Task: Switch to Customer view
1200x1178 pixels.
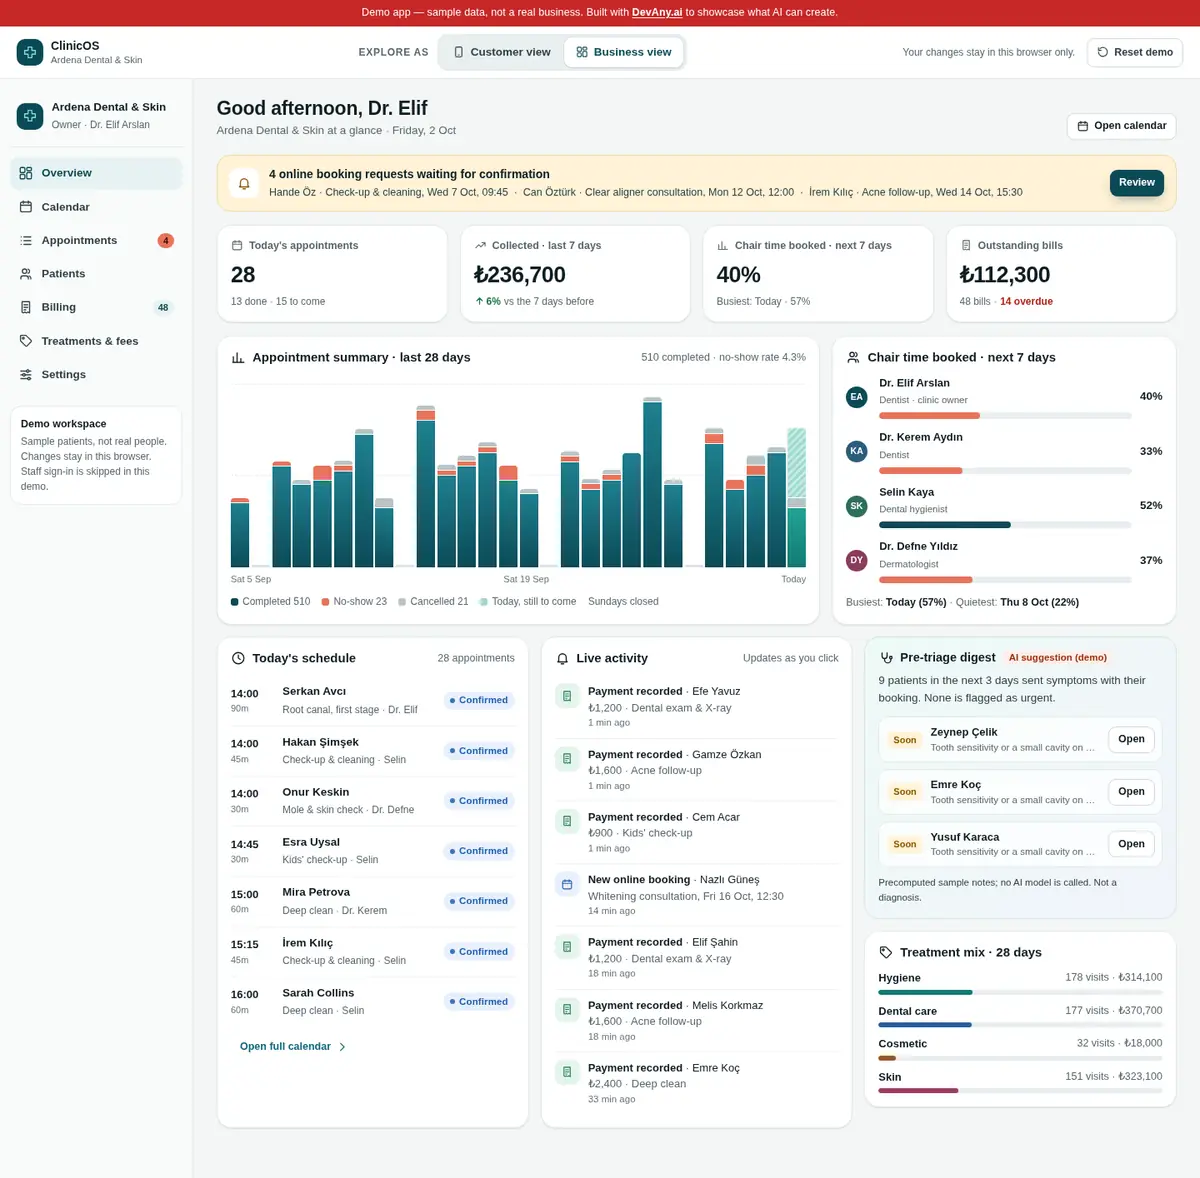Action: (502, 52)
